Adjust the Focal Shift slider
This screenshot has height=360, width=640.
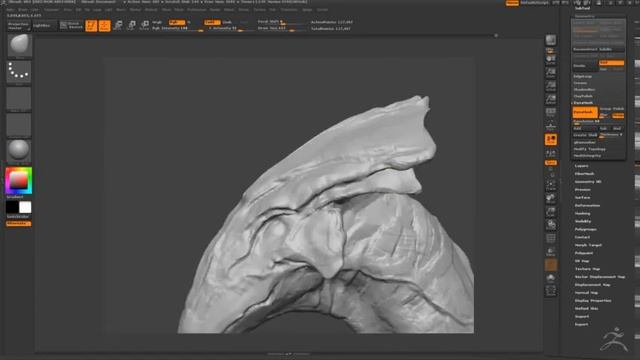[282, 22]
